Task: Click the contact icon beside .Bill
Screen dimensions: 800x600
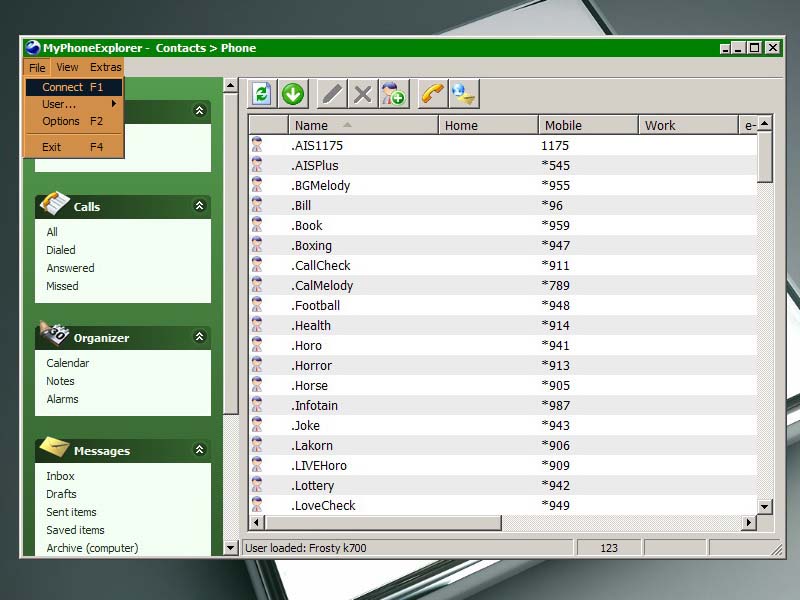Action: click(257, 205)
